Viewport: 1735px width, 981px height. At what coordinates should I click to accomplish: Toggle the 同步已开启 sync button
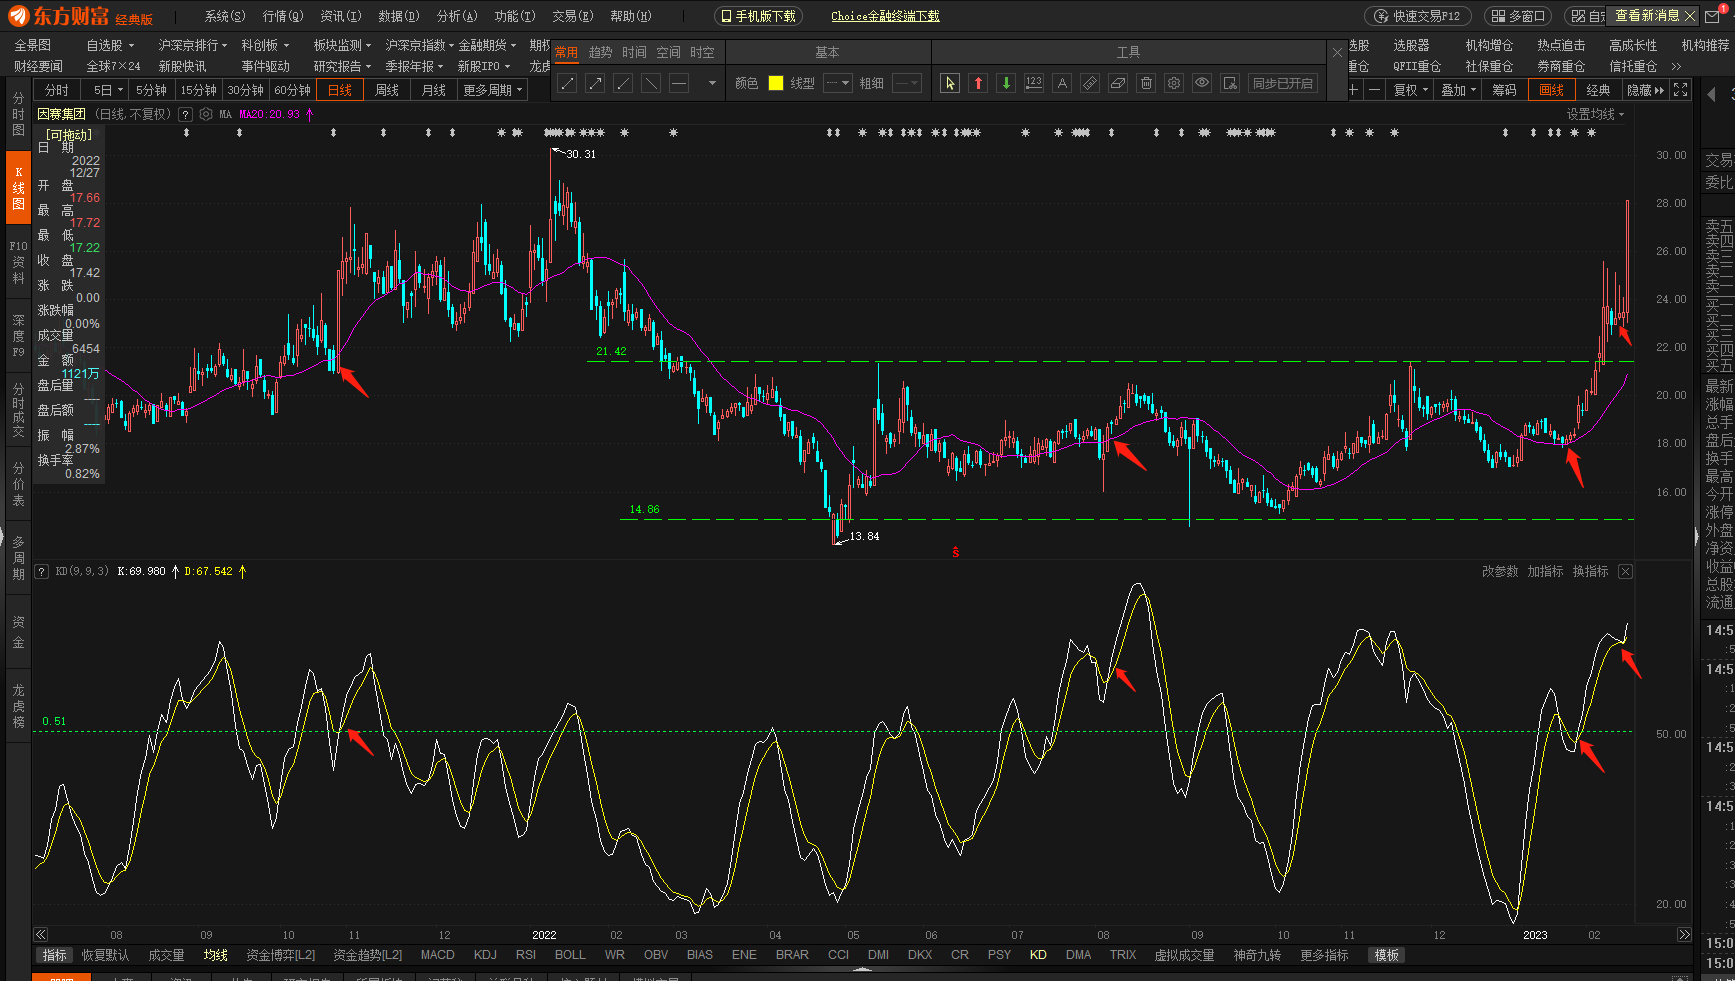point(1283,83)
